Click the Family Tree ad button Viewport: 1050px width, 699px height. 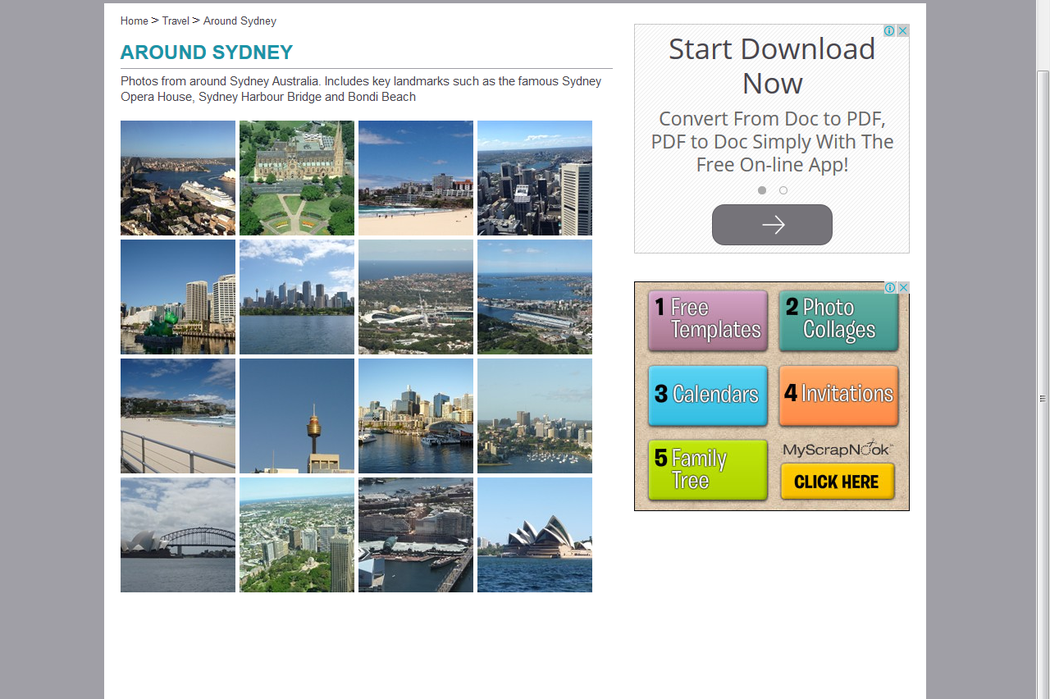(x=708, y=469)
